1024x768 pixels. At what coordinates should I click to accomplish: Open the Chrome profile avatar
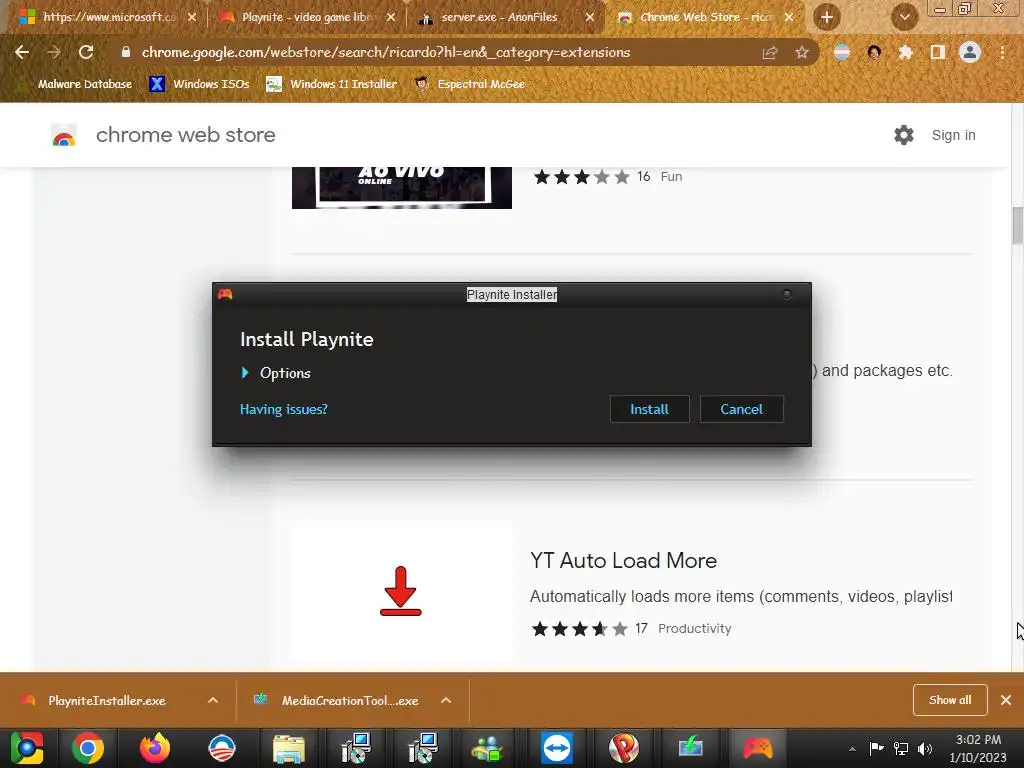click(x=970, y=52)
